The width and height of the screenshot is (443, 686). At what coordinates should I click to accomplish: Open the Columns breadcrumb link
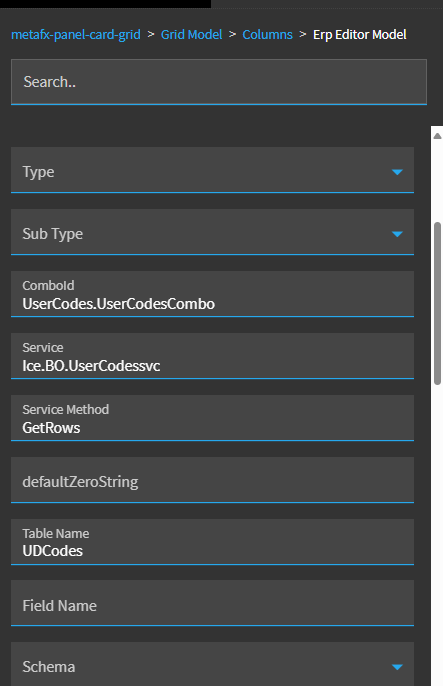268,35
